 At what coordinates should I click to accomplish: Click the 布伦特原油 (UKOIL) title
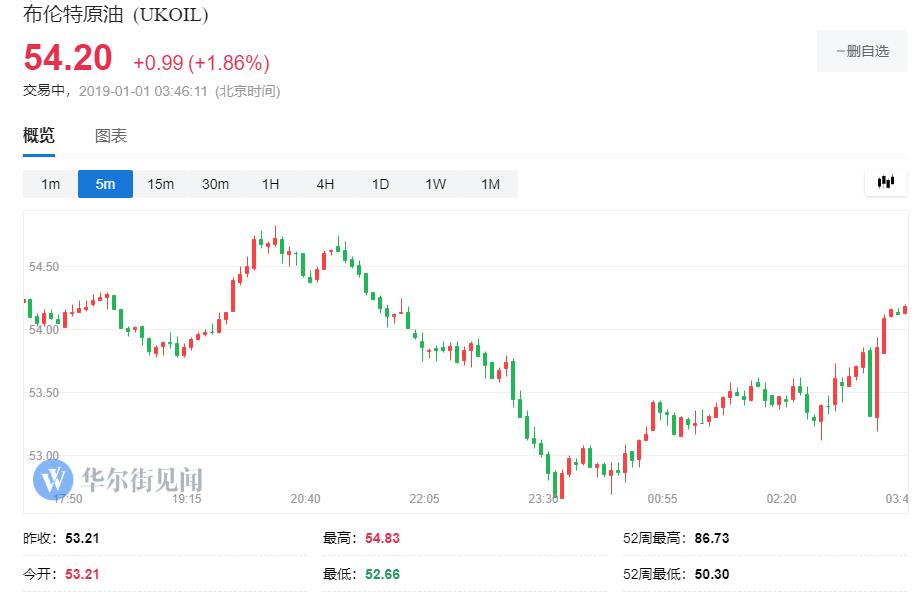pos(116,16)
